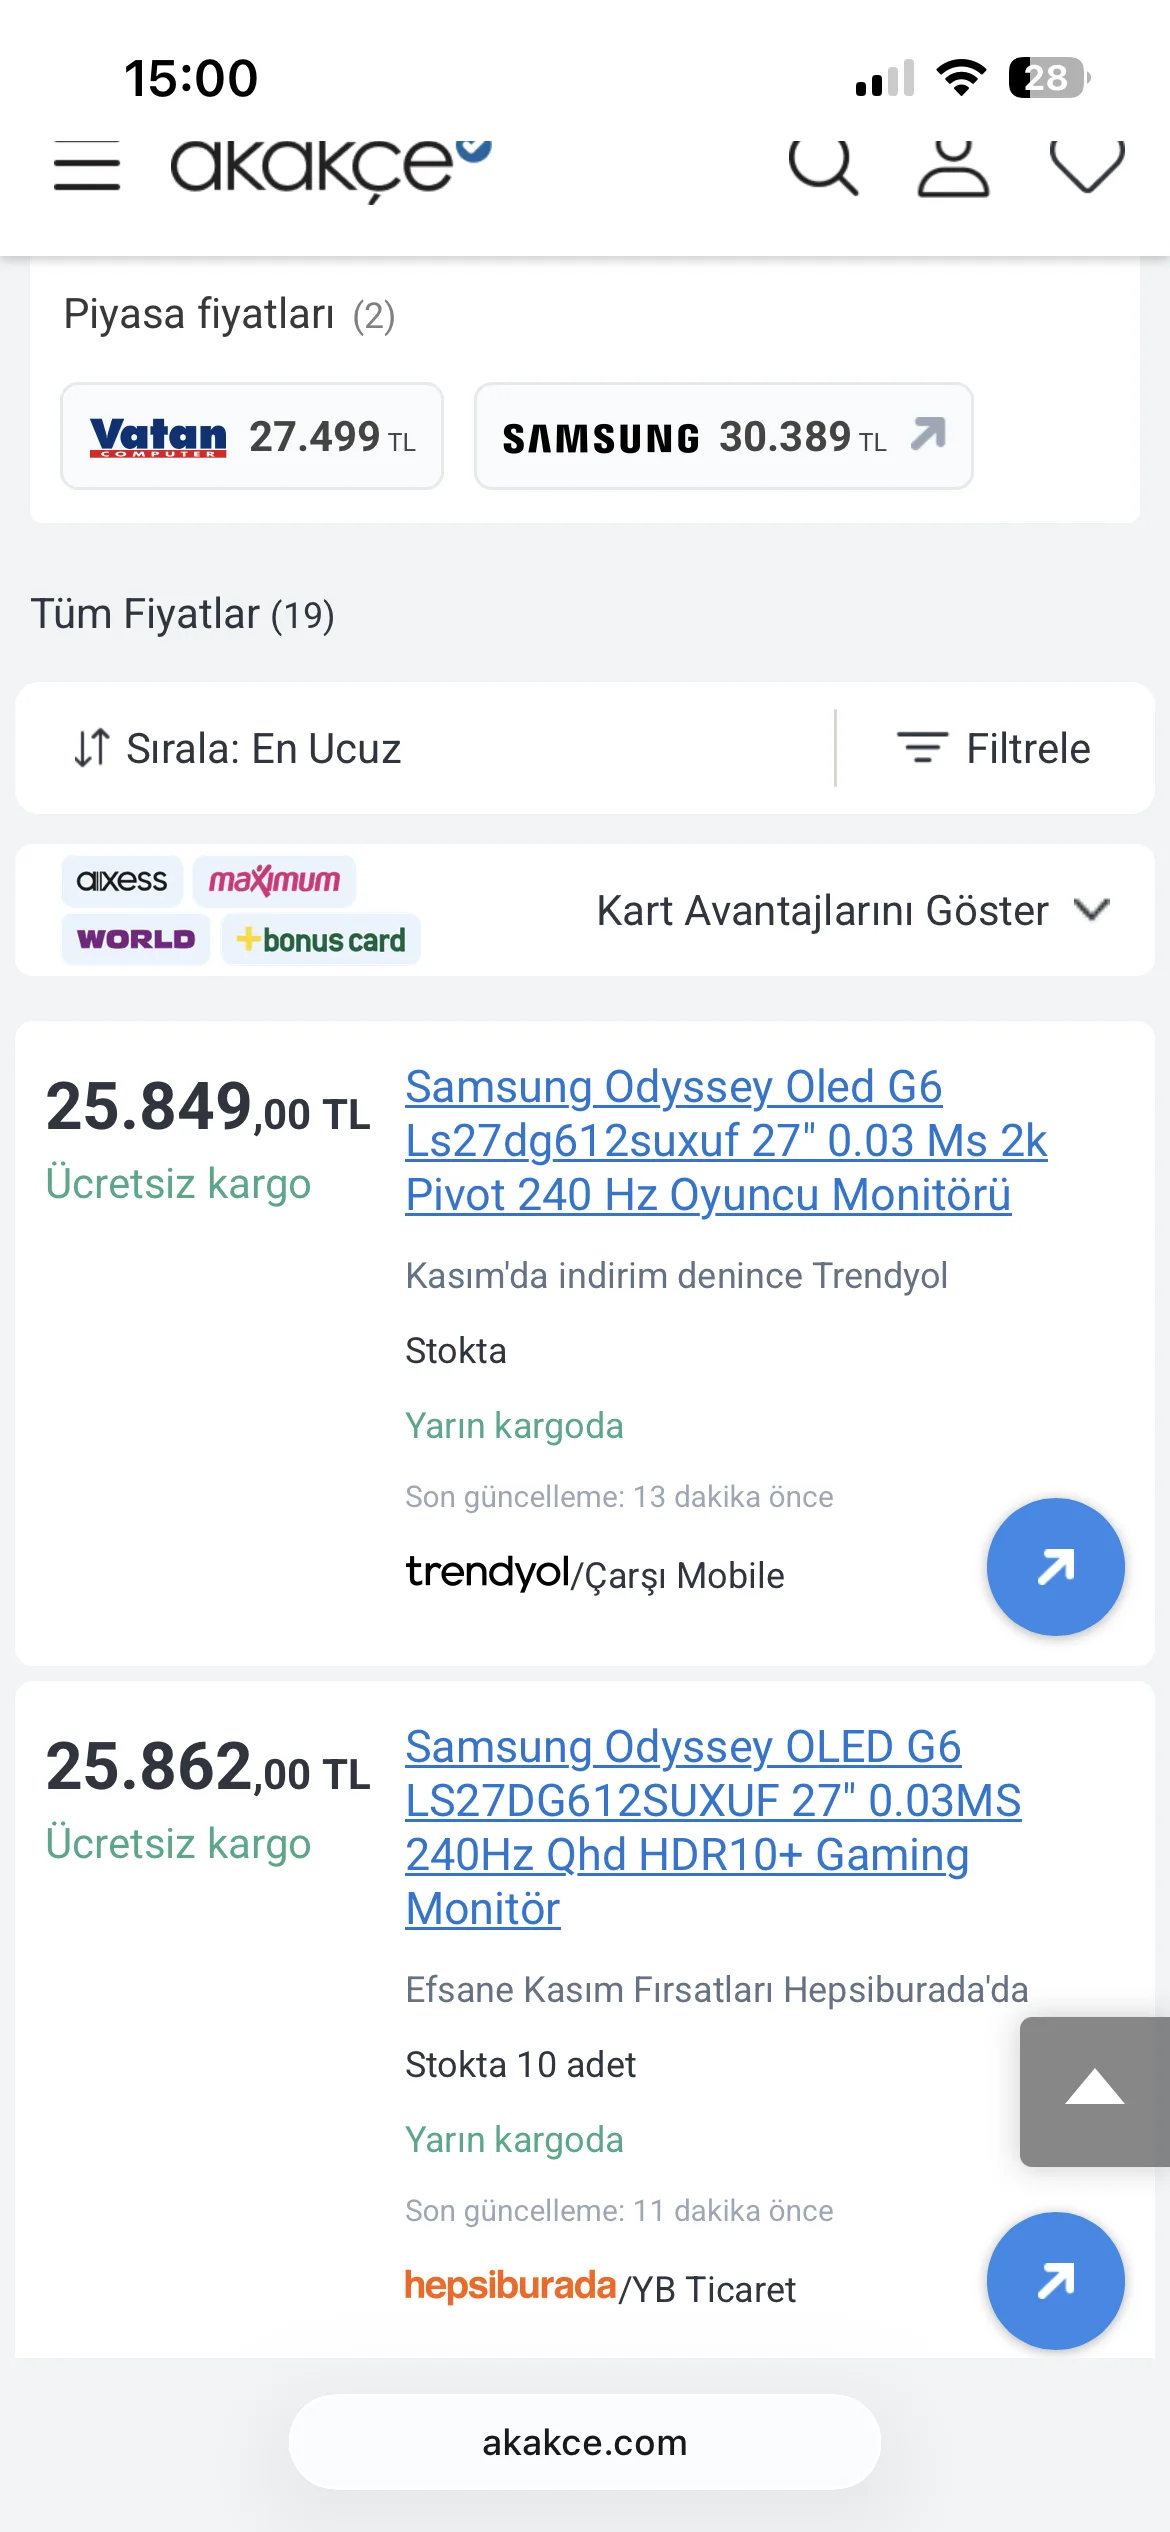Tap the akakçe logo
1170x2532 pixels.
click(330, 167)
